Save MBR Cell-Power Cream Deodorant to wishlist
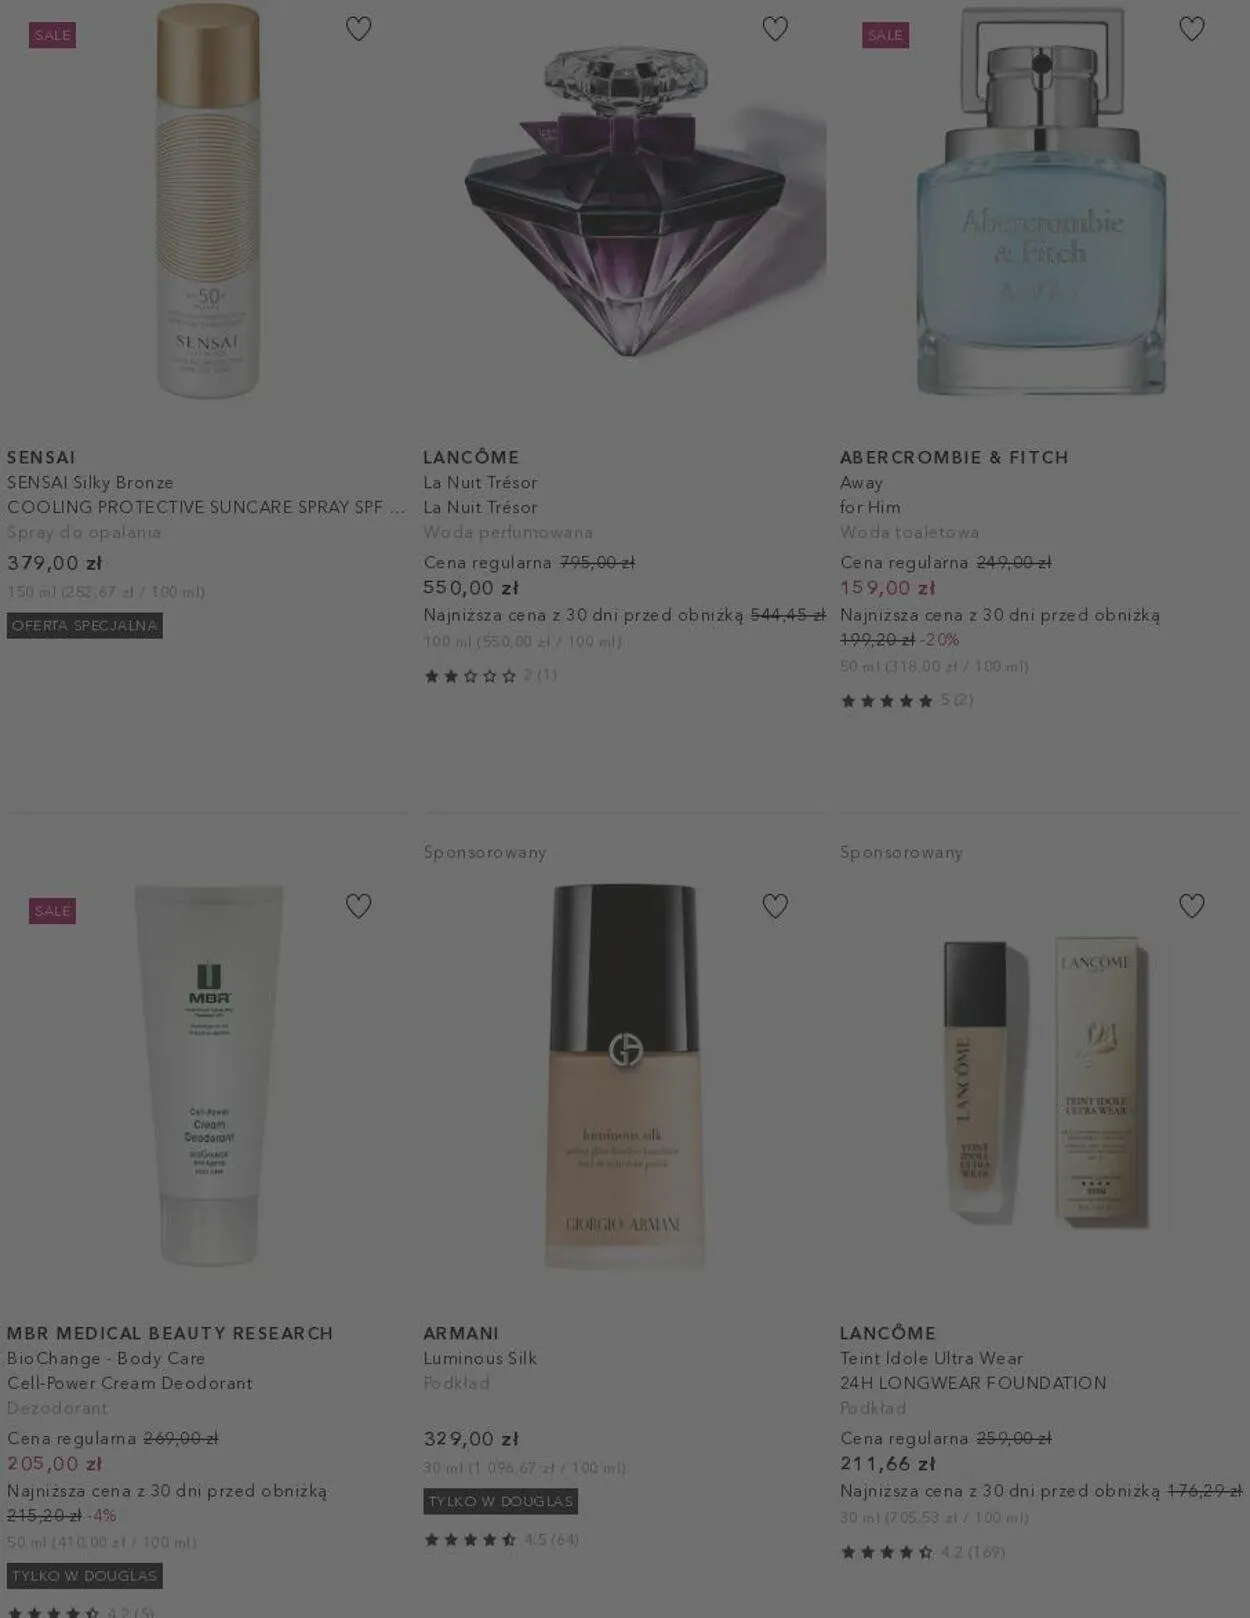The width and height of the screenshot is (1250, 1618). (x=358, y=906)
